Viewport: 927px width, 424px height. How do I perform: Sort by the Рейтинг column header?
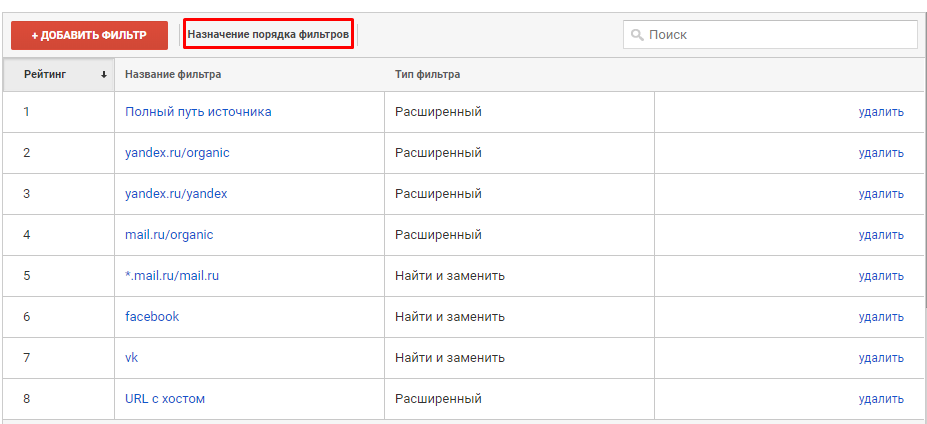click(x=59, y=75)
